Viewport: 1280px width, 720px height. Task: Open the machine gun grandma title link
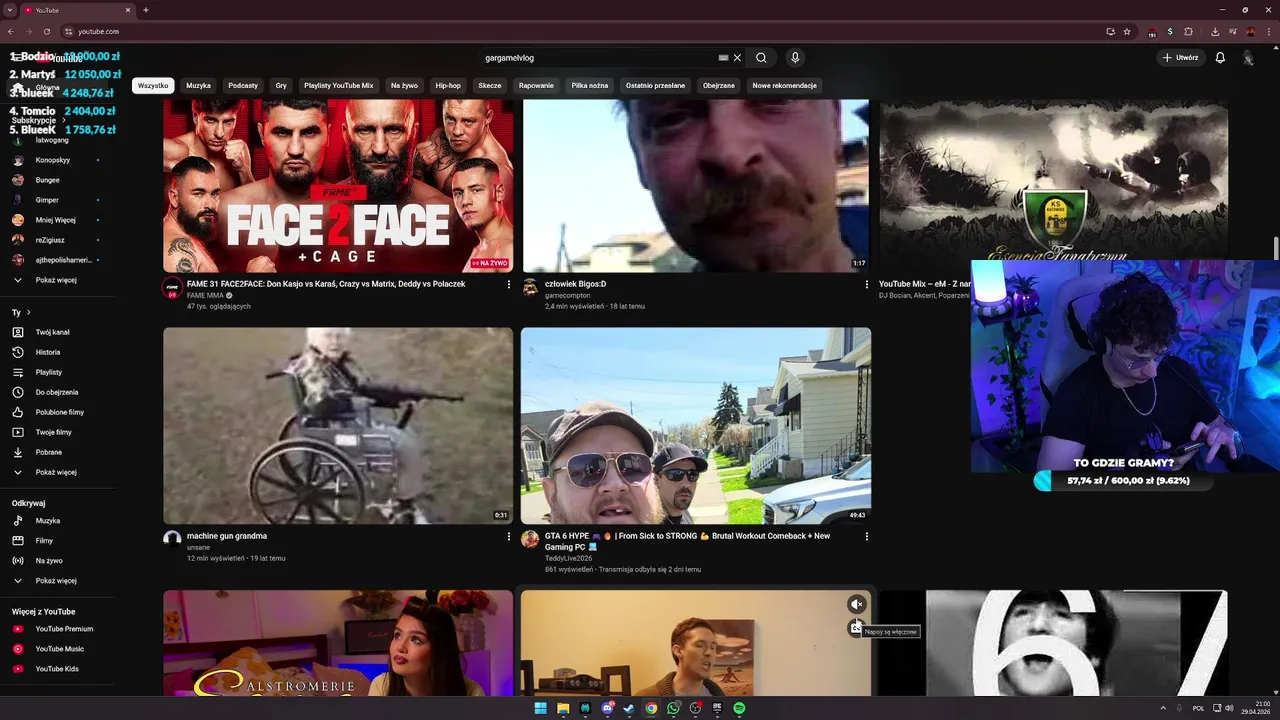(227, 536)
